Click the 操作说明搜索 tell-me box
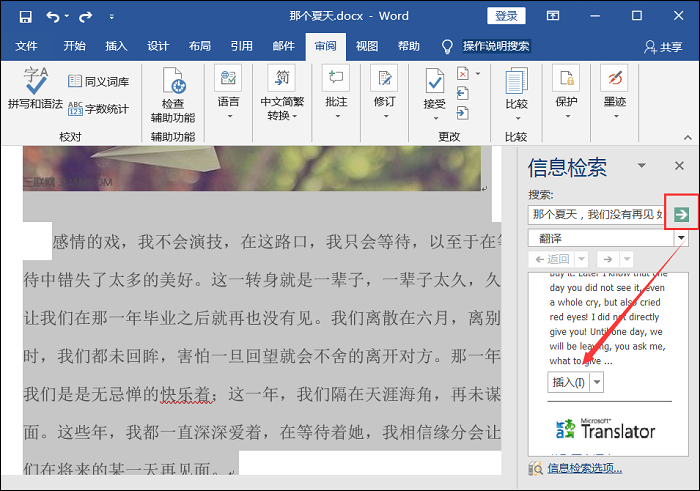The image size is (700, 491). 496,46
